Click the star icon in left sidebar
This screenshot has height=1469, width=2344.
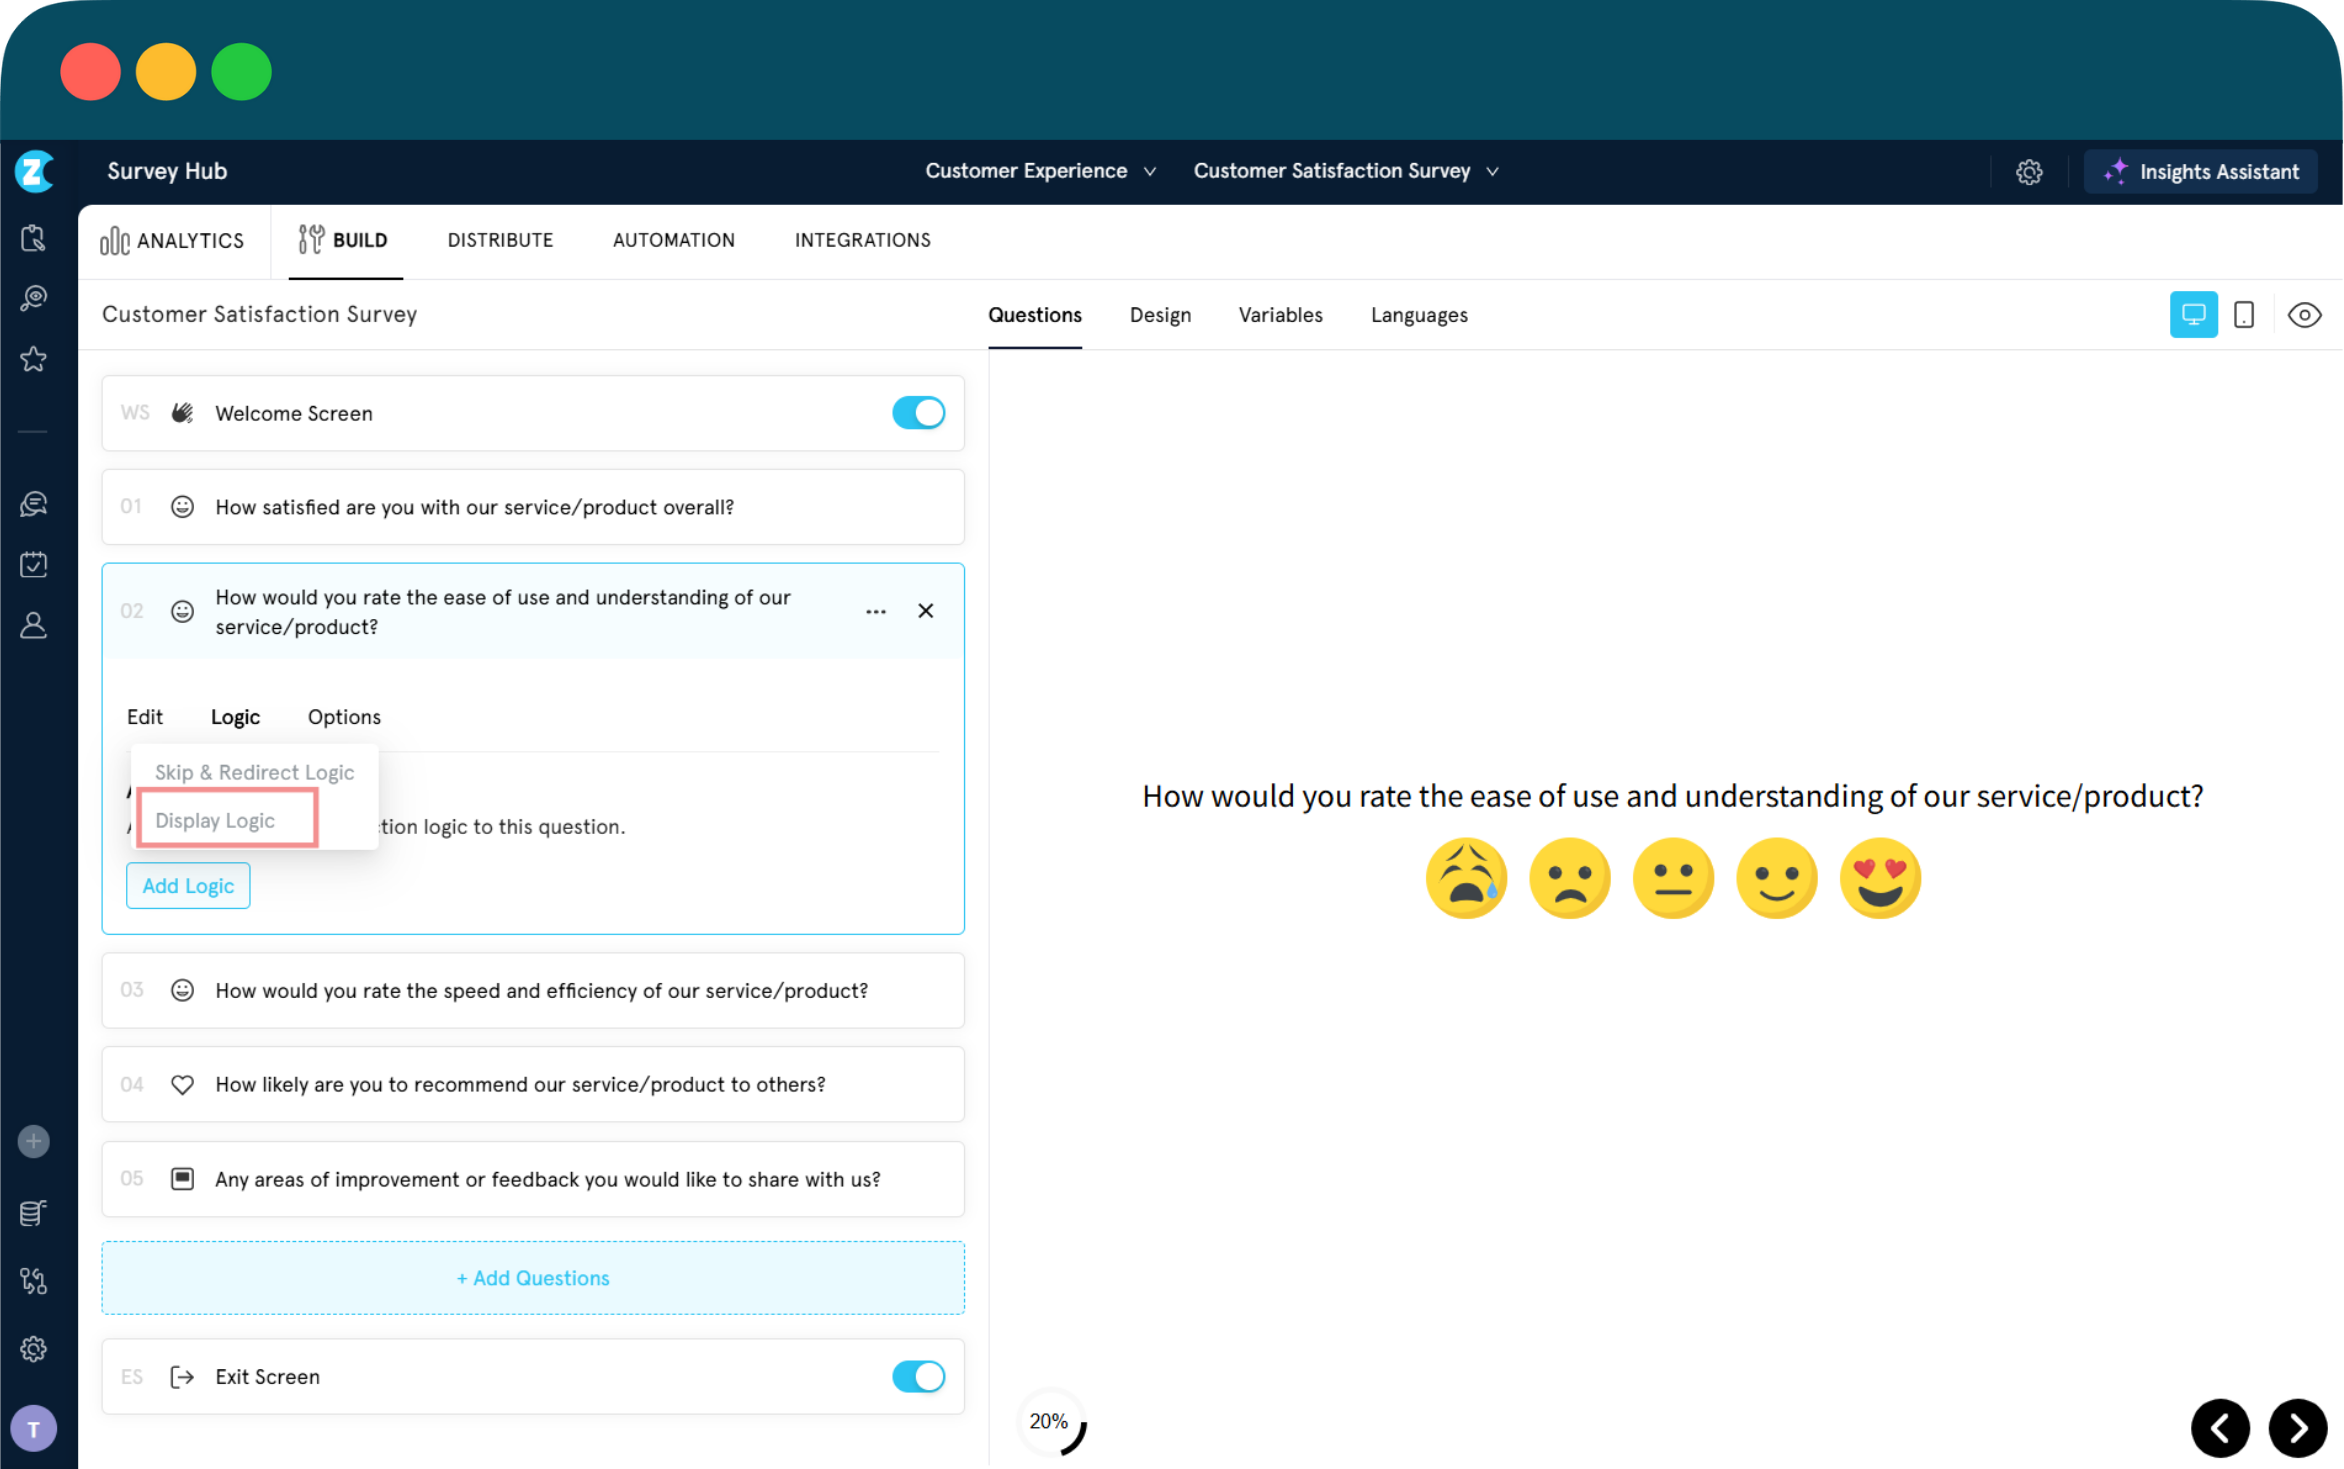pos(34,359)
